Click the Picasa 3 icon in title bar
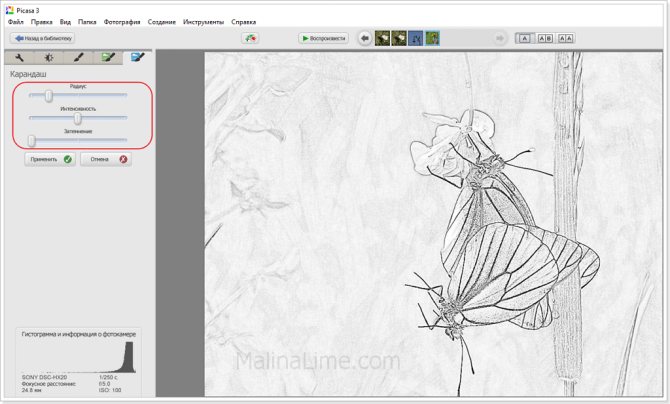 [x=10, y=10]
